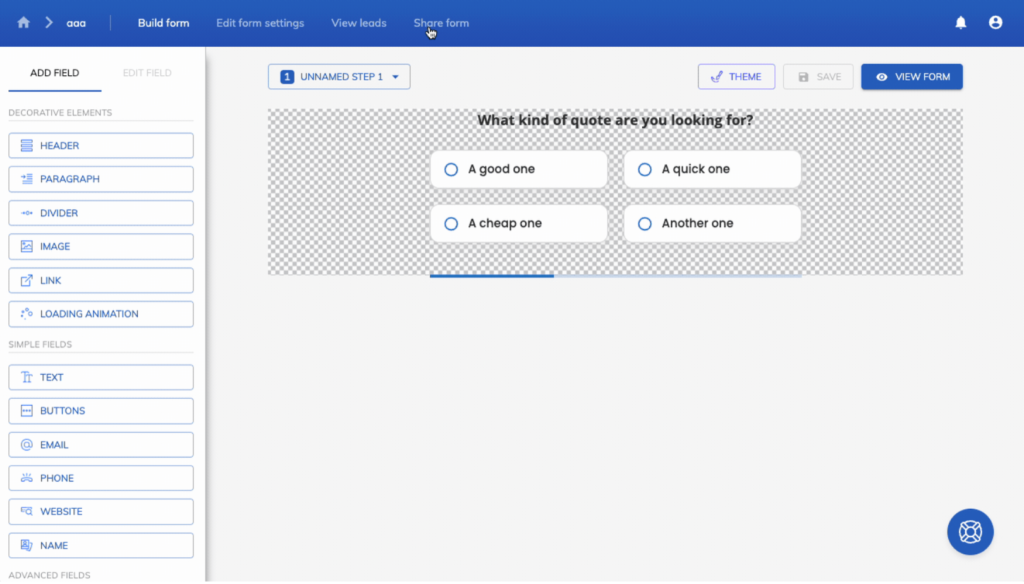Screen dimensions: 1024x584
Task: Open View leads tab
Action: 359,23
